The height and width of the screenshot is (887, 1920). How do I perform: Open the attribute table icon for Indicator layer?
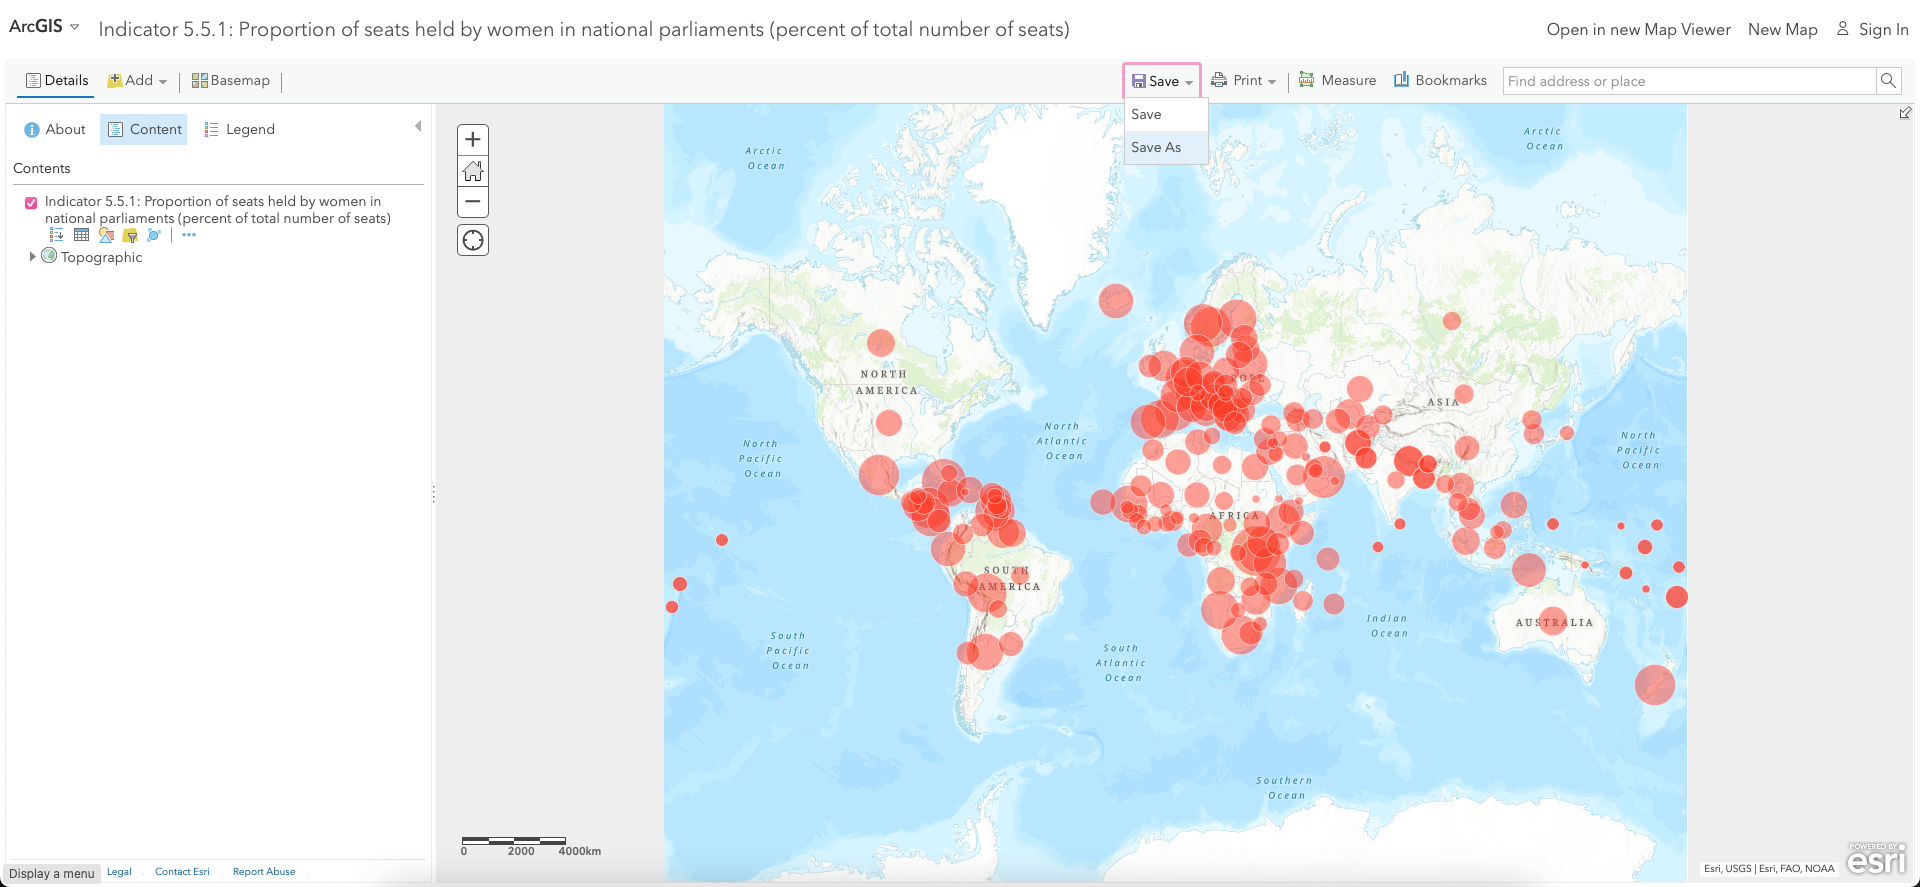pos(82,235)
